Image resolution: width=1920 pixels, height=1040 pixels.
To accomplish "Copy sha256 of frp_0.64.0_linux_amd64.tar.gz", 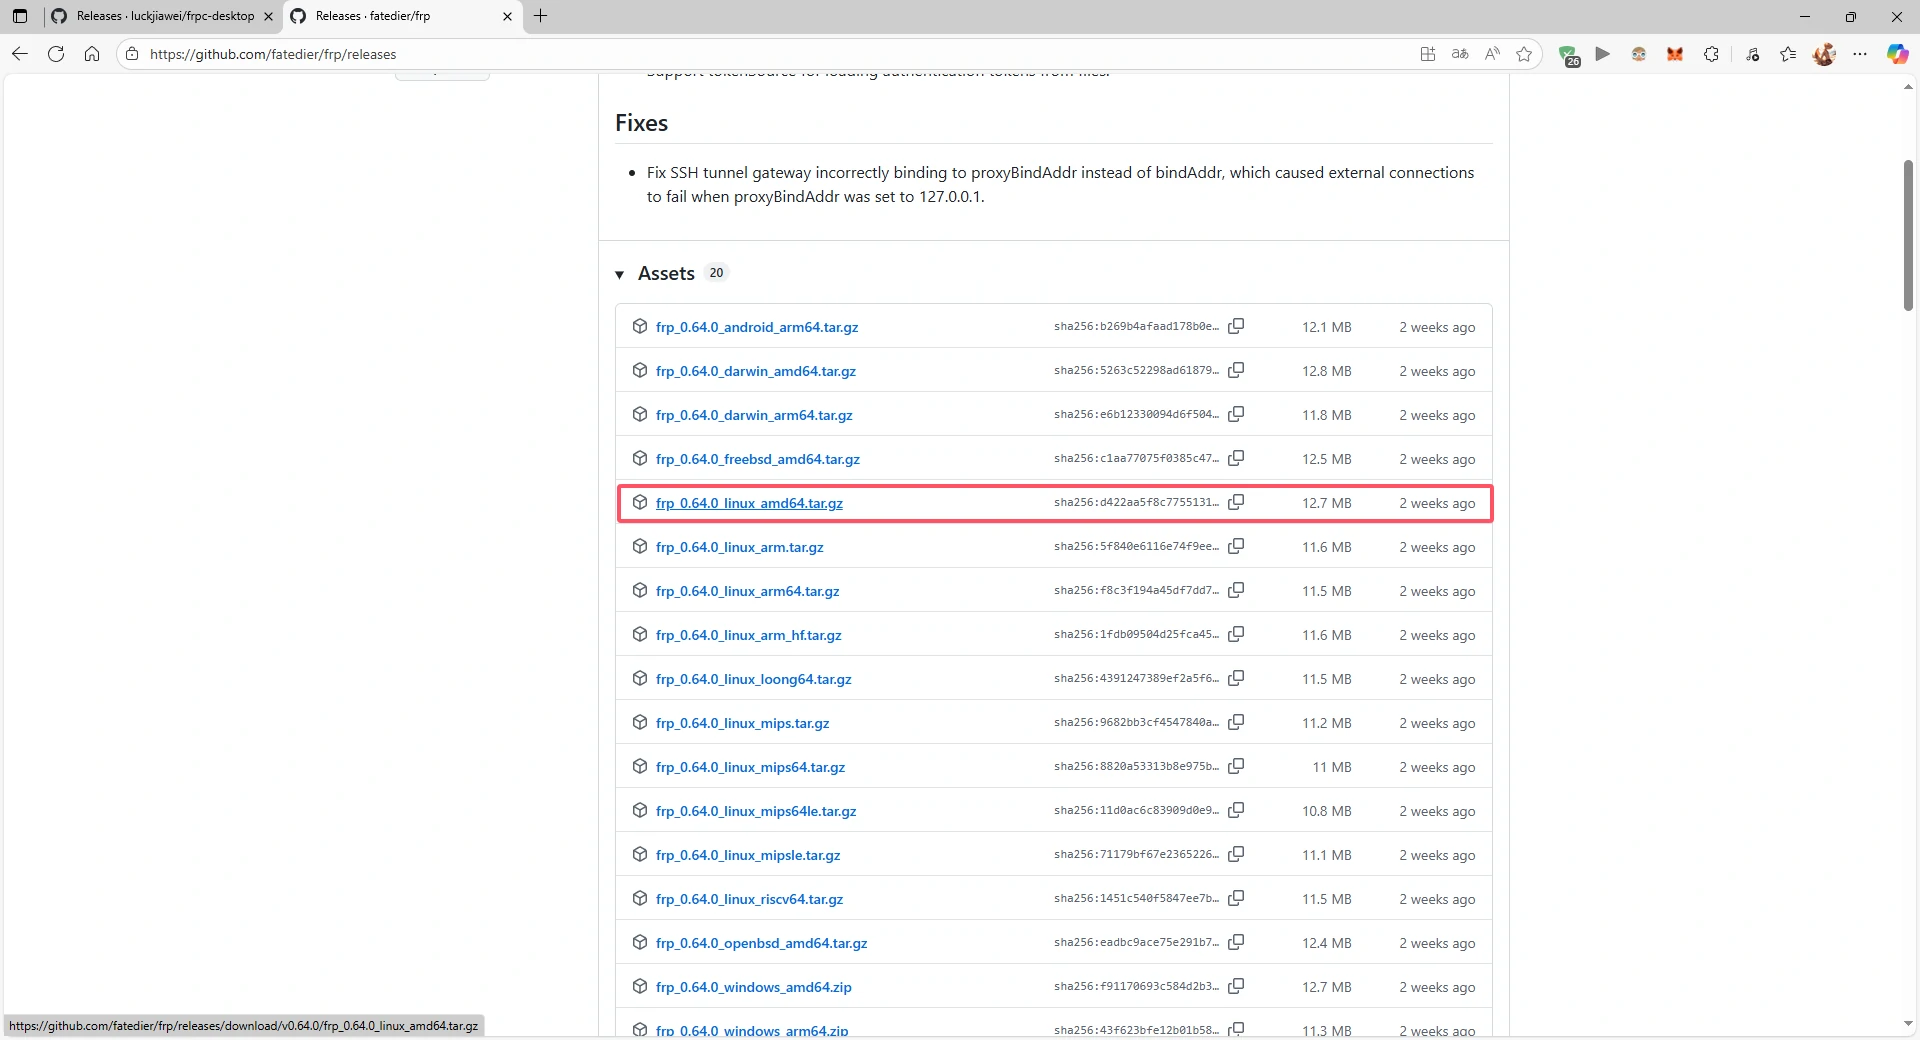I will tap(1236, 502).
